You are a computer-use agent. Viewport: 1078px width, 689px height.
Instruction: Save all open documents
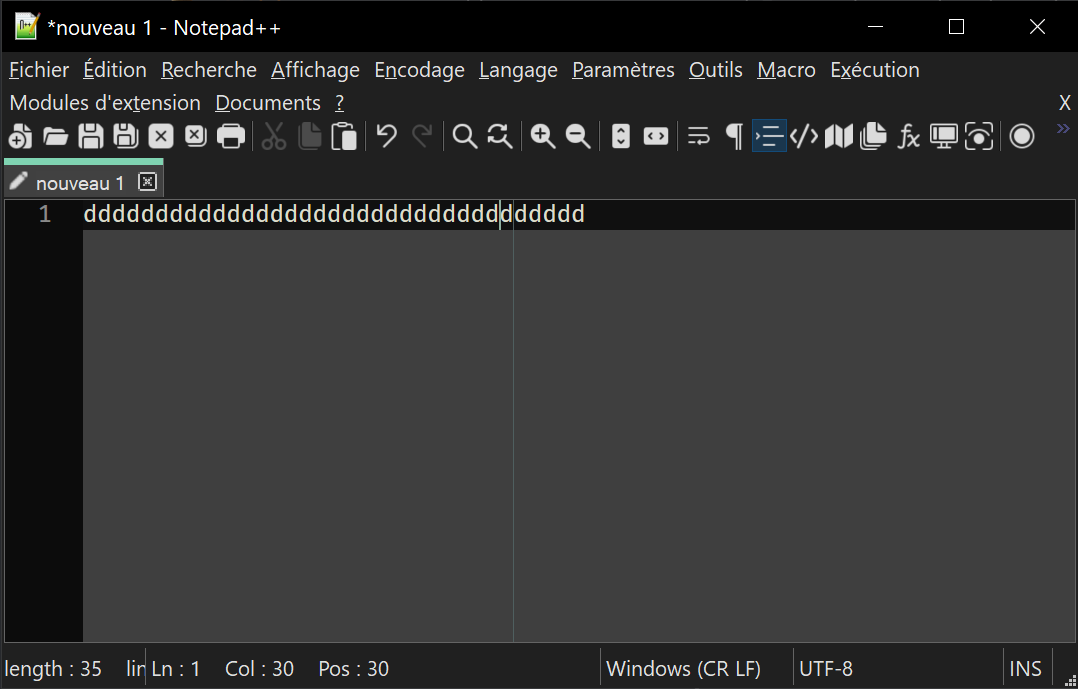coord(124,135)
